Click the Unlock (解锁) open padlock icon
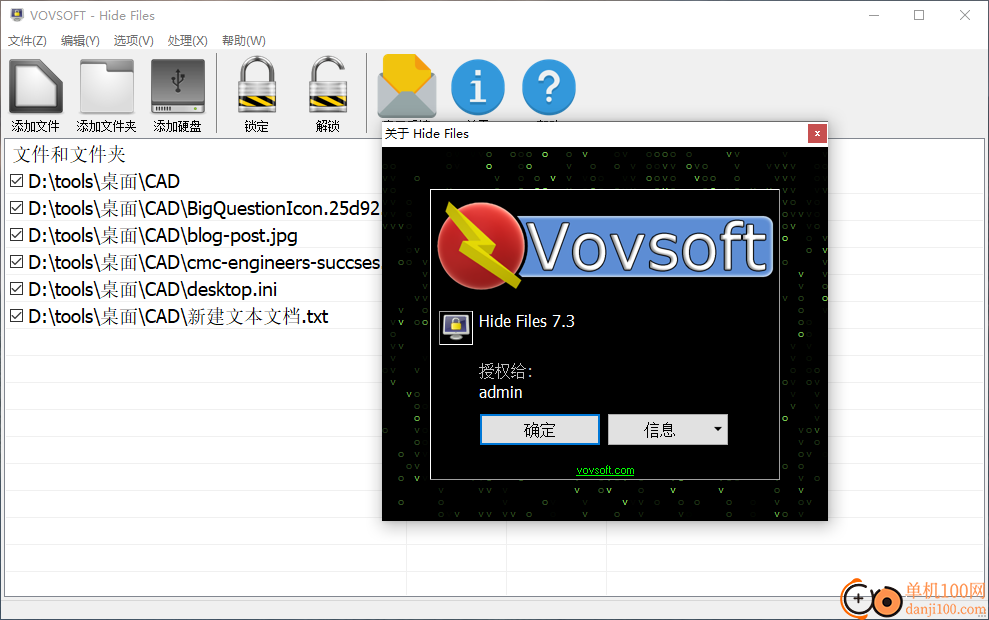 click(x=327, y=85)
